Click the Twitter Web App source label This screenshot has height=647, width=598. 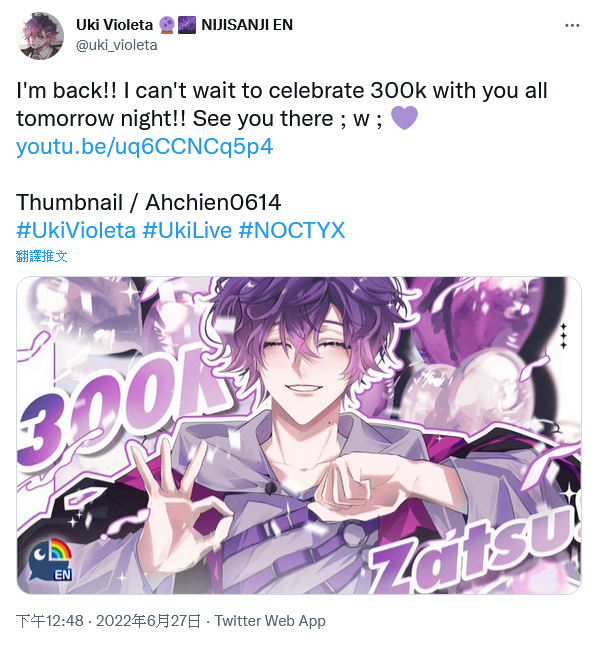(270, 621)
